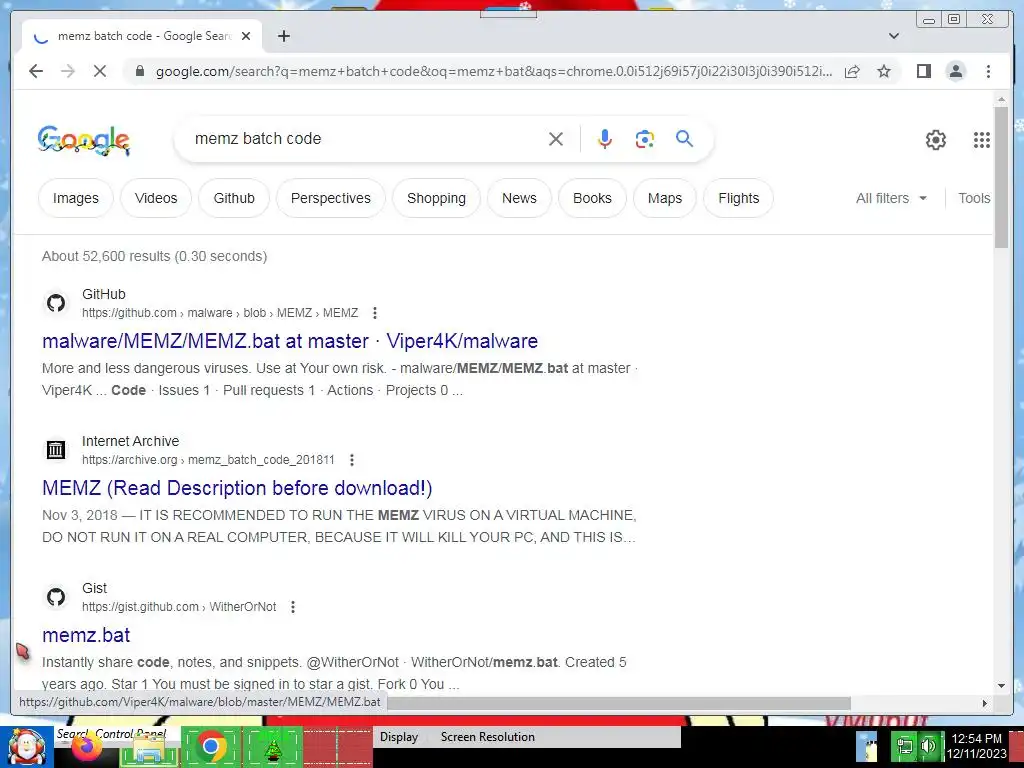Bookmark this page with the star

tap(884, 71)
